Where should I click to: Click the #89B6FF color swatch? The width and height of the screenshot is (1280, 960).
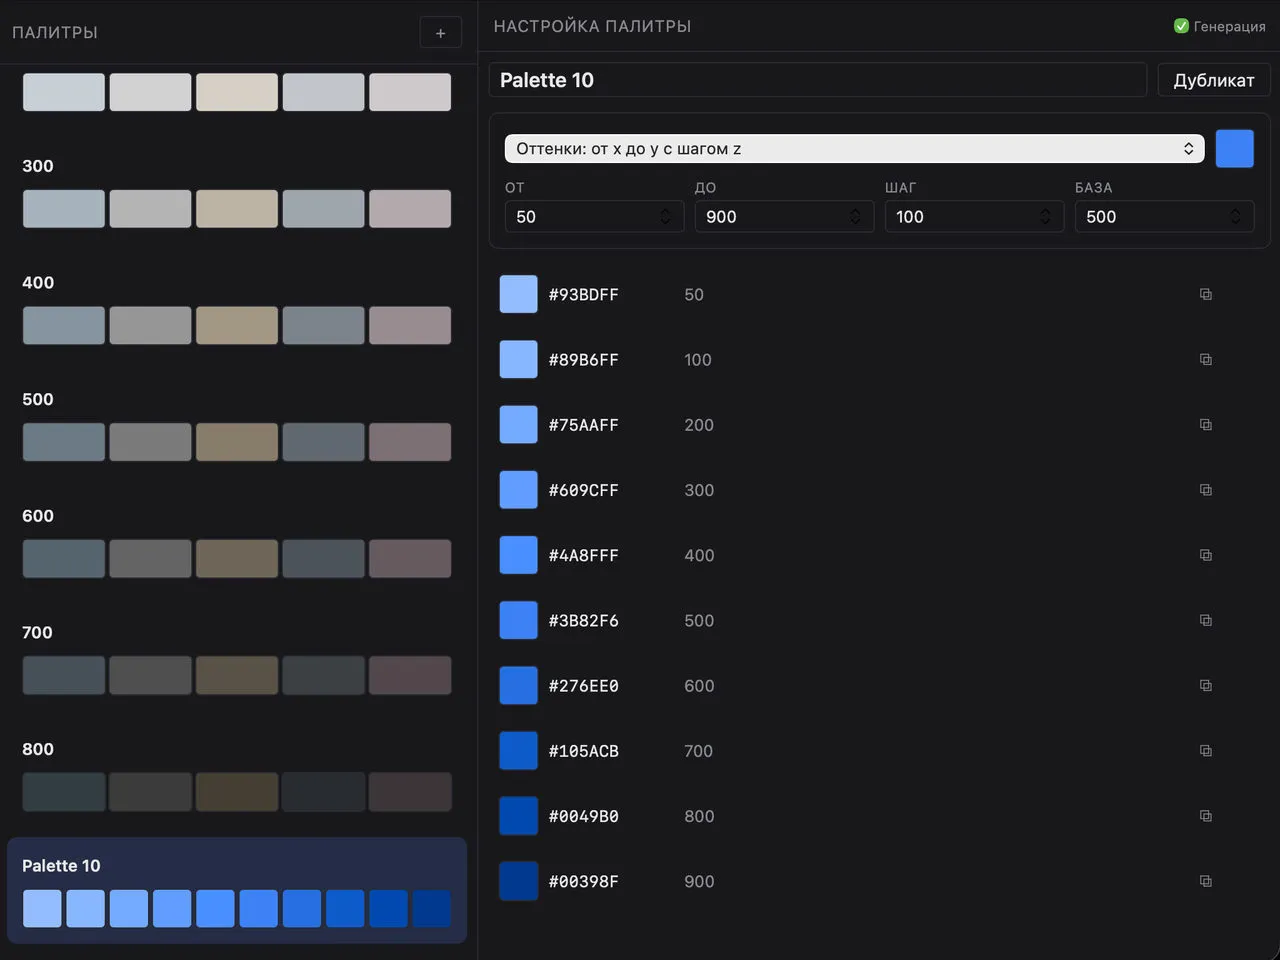point(519,359)
